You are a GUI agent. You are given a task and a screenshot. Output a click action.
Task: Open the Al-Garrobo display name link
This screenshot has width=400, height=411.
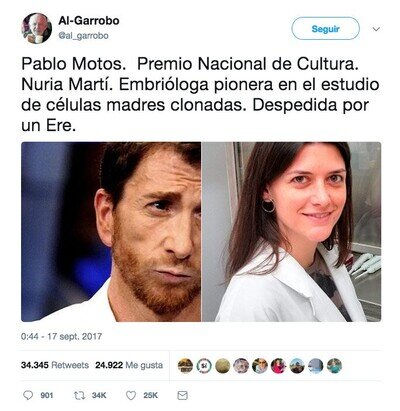(x=89, y=21)
